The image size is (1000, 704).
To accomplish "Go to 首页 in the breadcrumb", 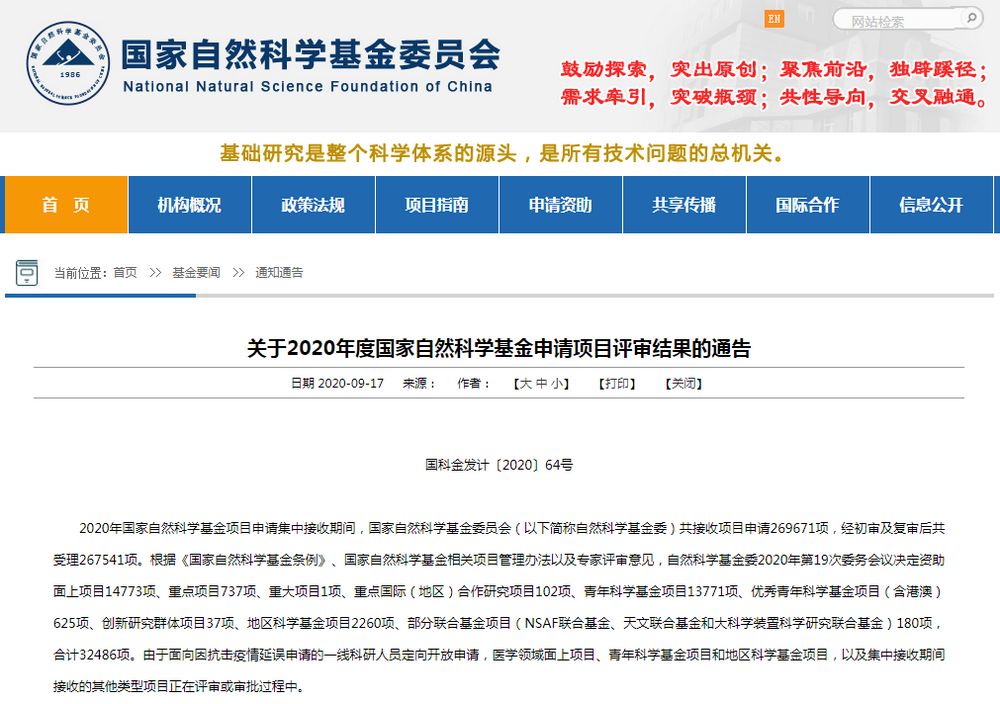I will [125, 273].
